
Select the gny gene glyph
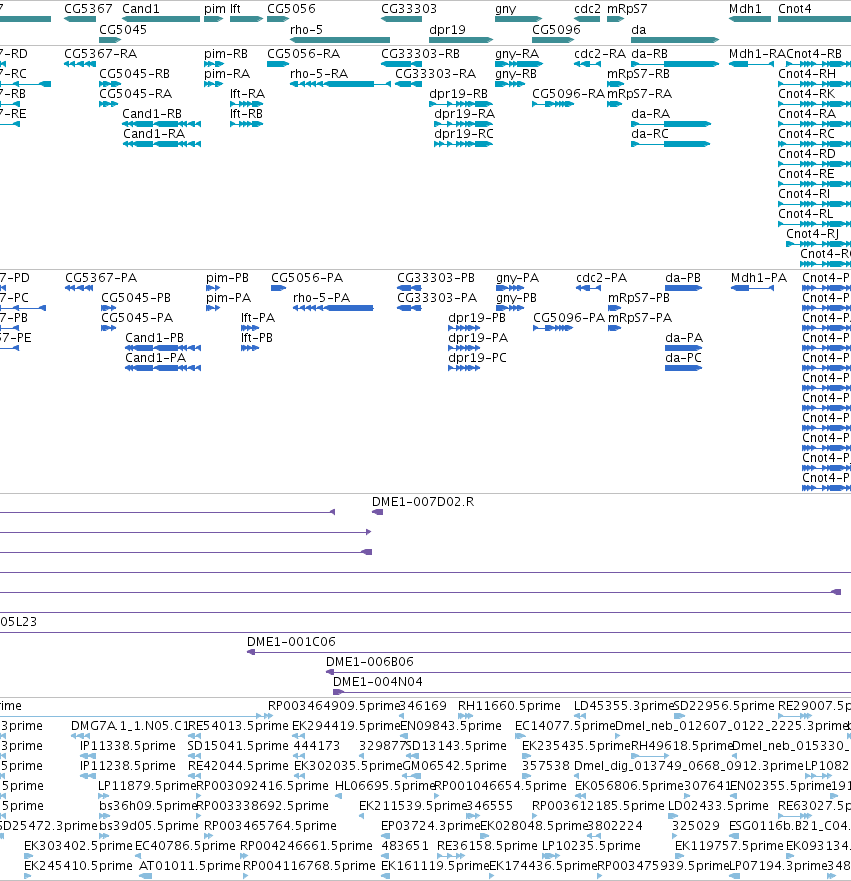pos(518,19)
